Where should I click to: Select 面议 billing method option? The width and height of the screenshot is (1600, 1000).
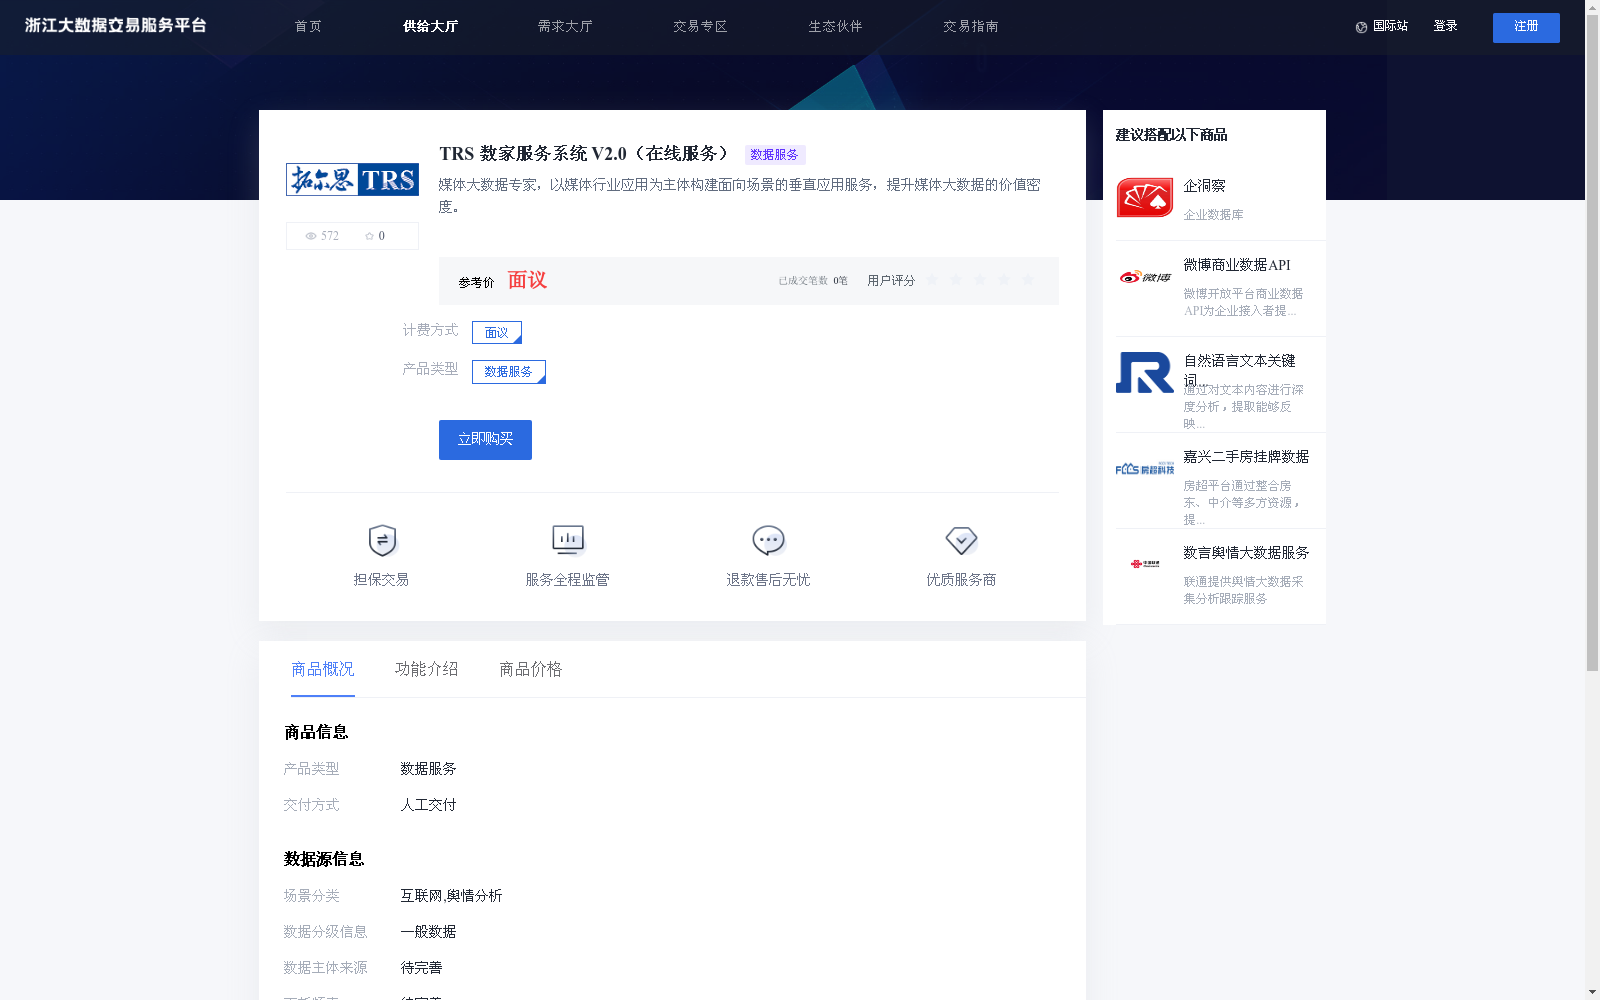click(497, 332)
